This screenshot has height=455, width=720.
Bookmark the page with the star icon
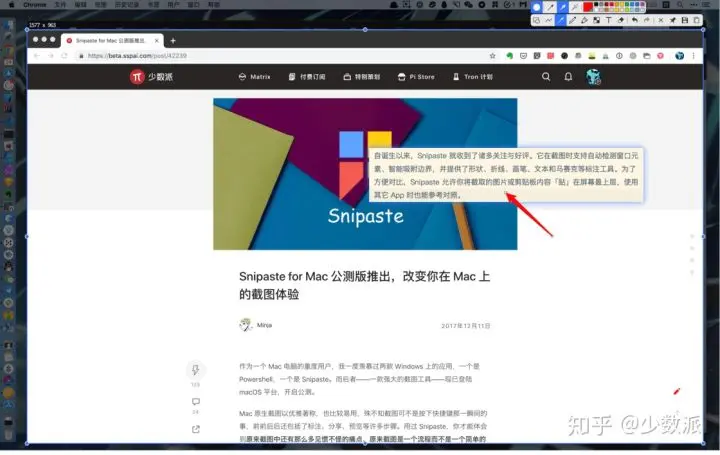[493, 56]
